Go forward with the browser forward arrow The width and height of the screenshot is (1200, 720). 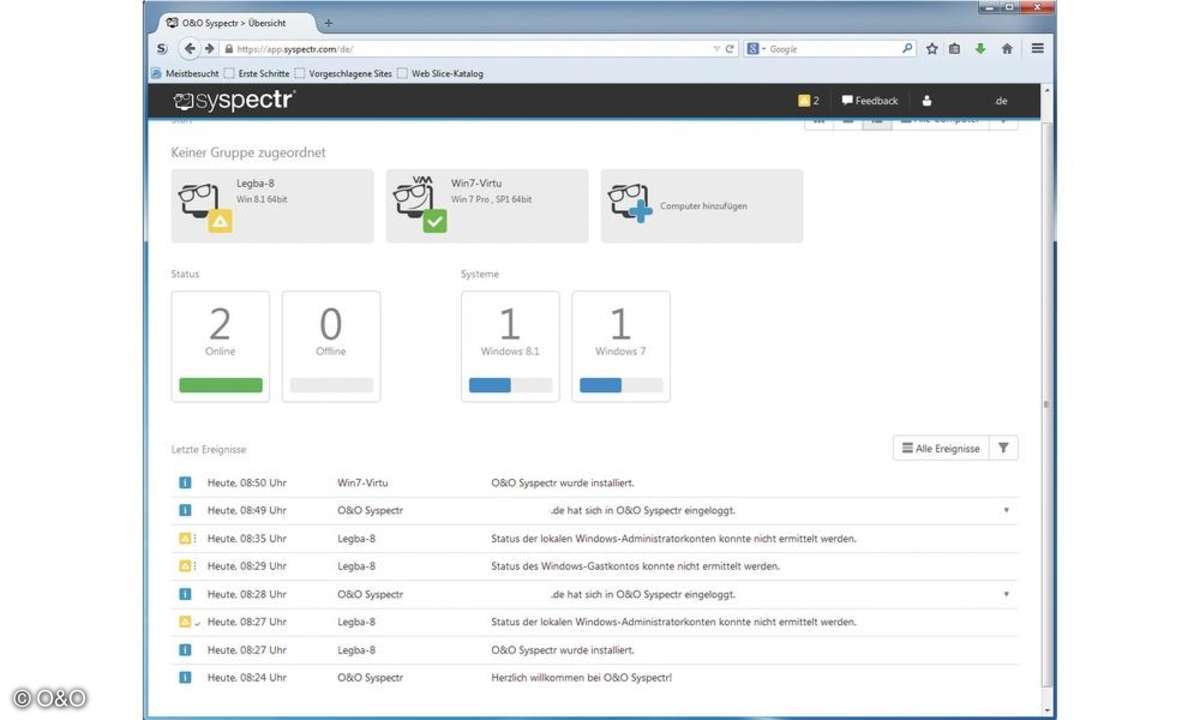209,48
